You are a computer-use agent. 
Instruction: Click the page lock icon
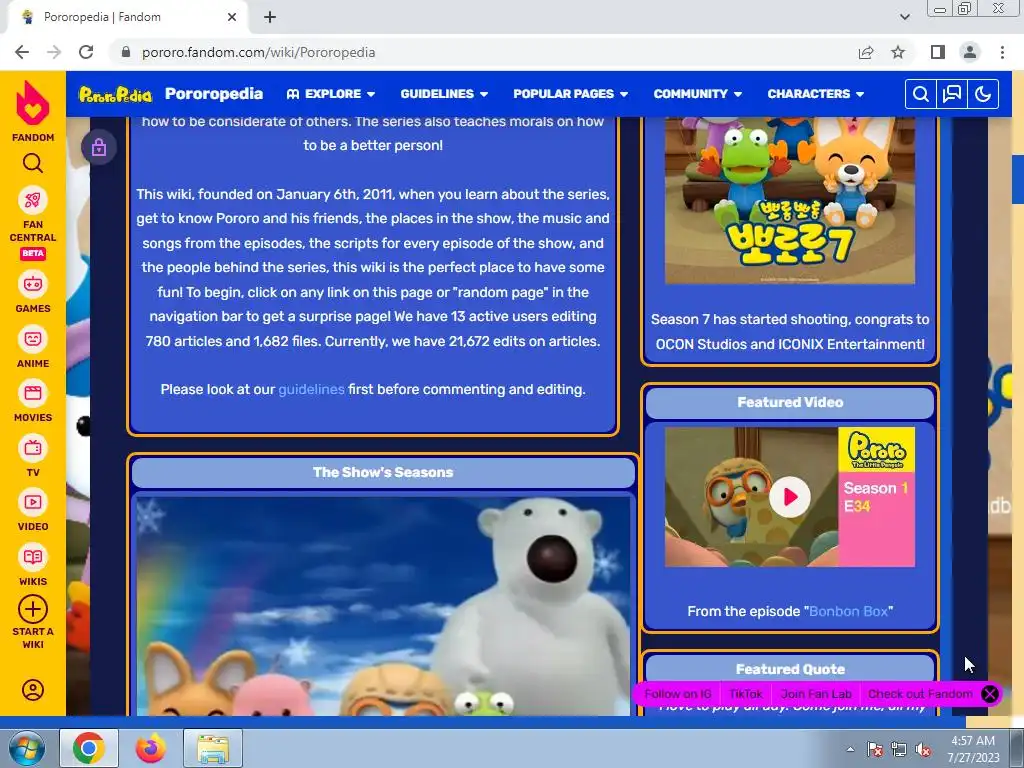[x=99, y=147]
